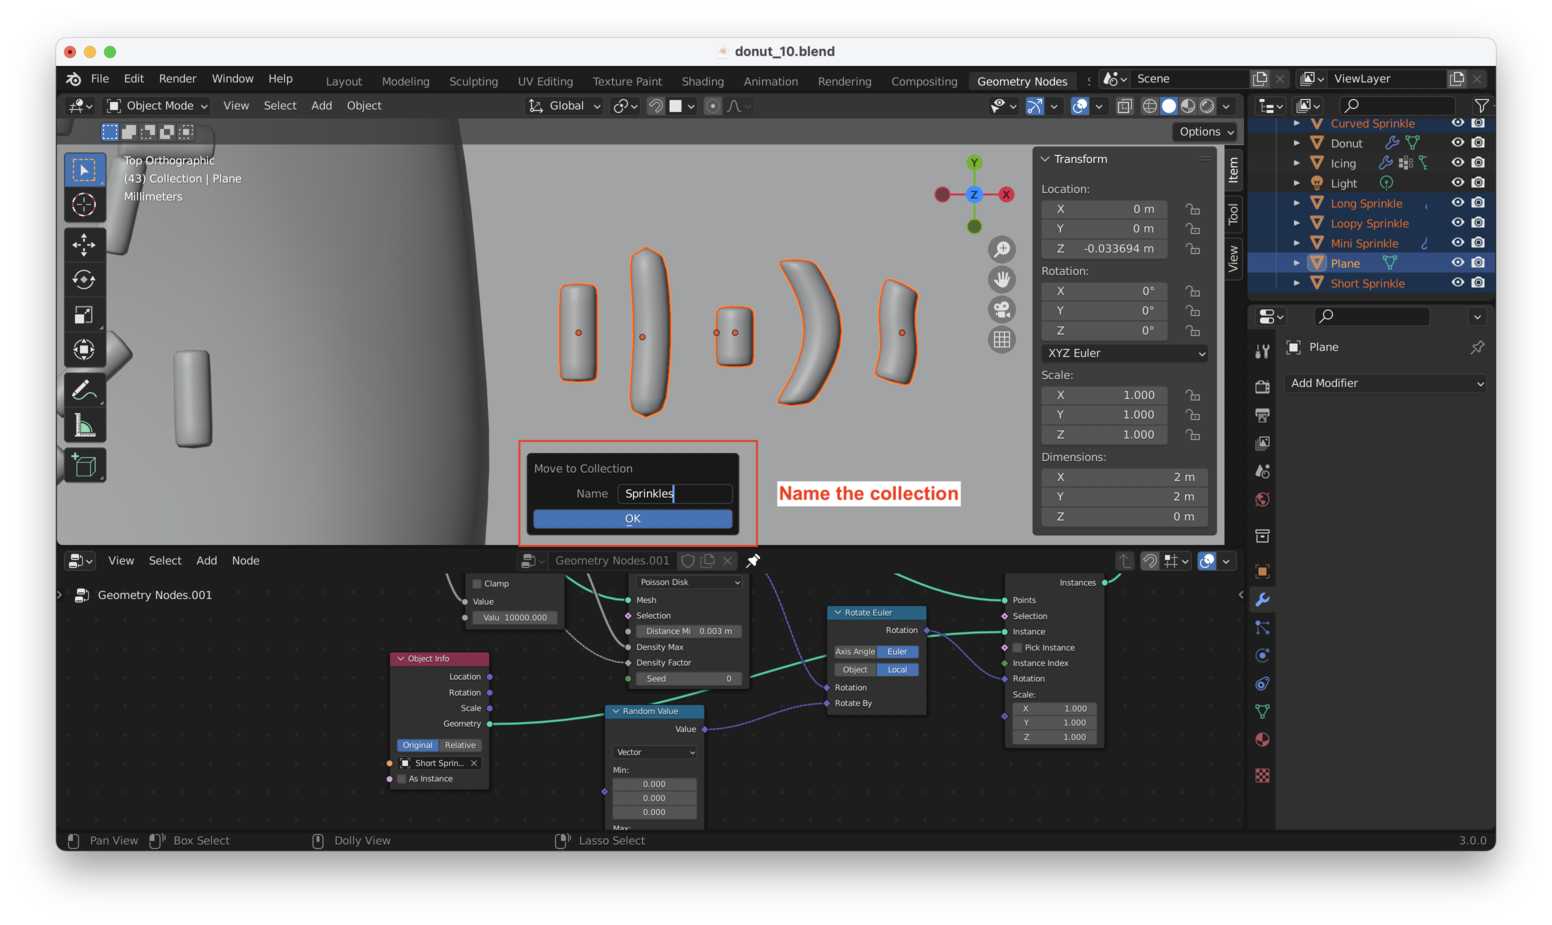This screenshot has width=1552, height=925.
Task: Select the Measure tool icon
Action: (x=84, y=427)
